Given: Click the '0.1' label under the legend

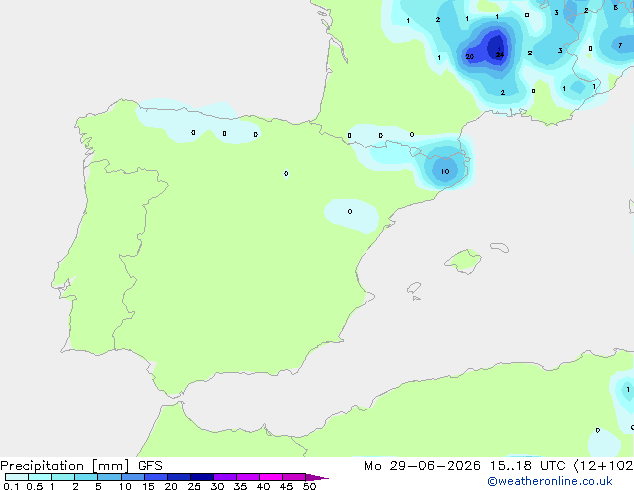Looking at the screenshot, I should click(11, 486).
